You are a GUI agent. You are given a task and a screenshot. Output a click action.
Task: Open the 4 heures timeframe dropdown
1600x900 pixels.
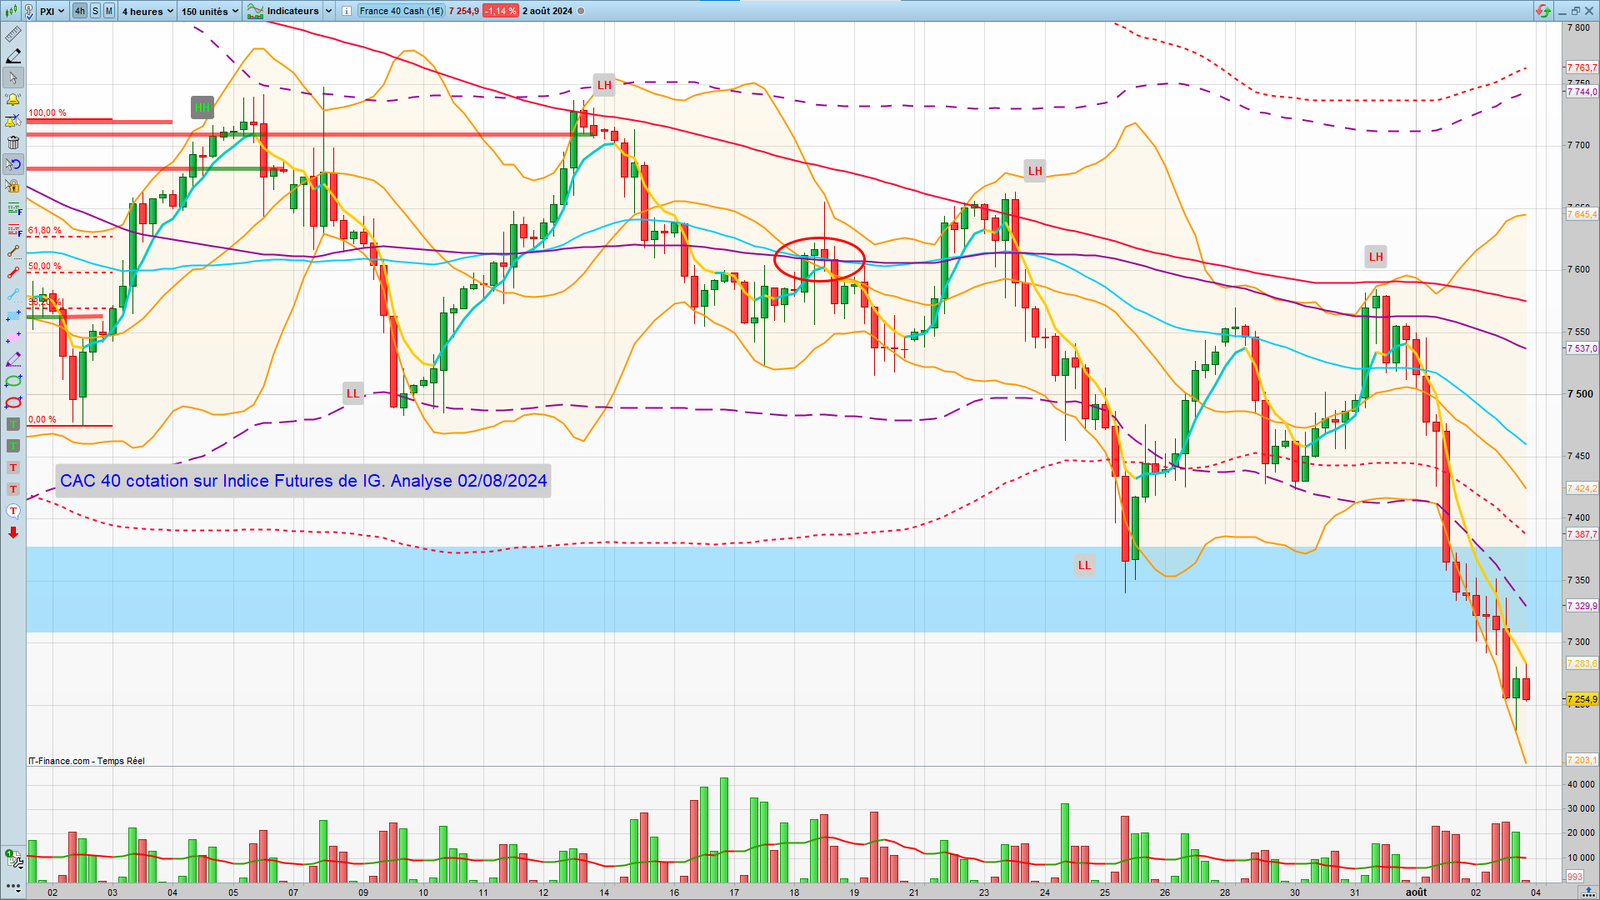click(147, 11)
